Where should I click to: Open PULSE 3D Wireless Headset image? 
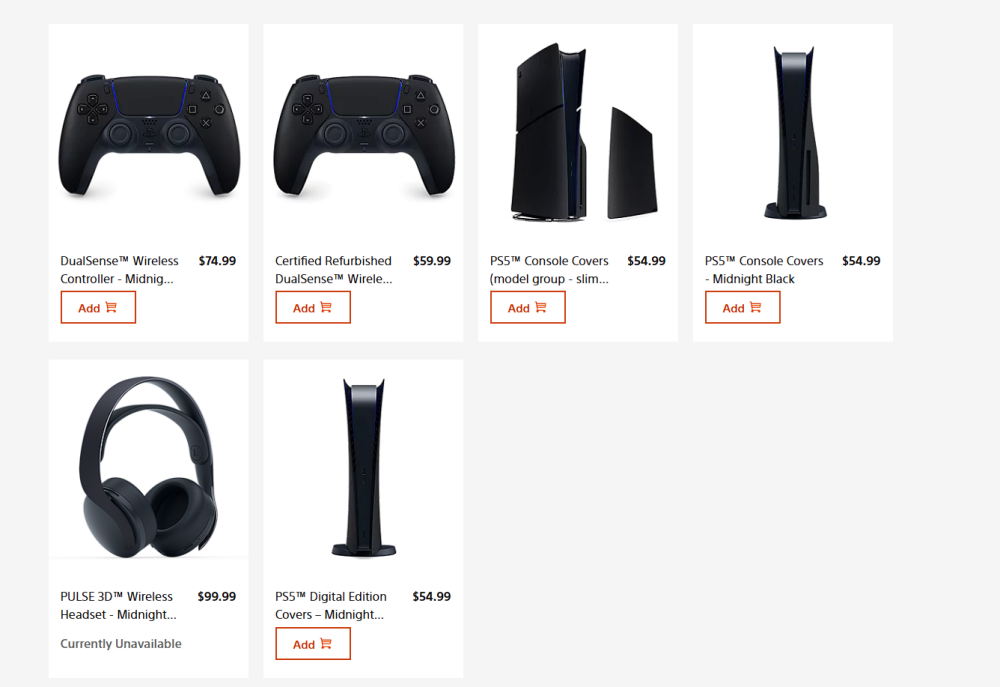coord(149,467)
